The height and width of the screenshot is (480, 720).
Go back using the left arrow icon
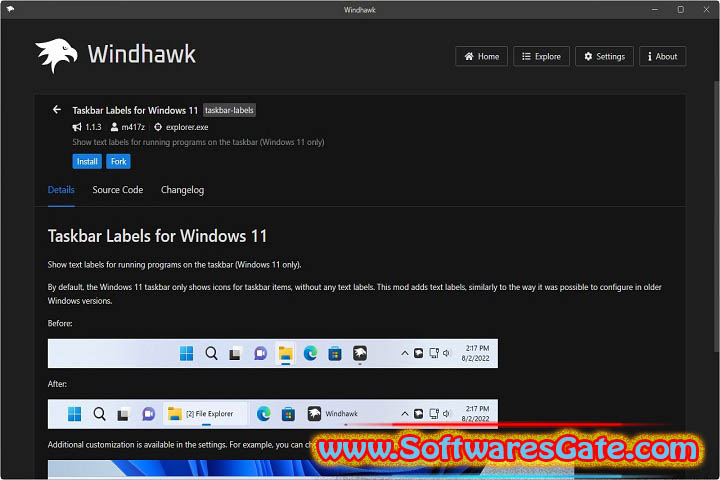click(x=56, y=110)
